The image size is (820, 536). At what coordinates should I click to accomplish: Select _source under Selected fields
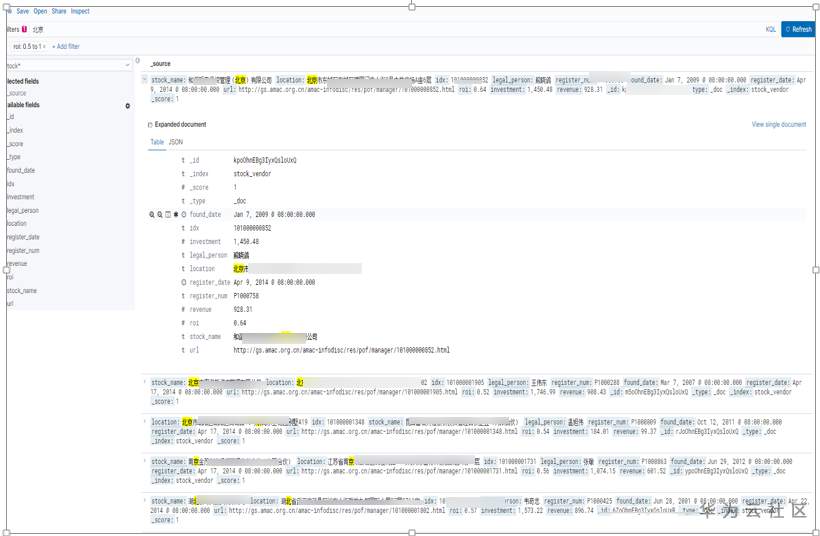(17, 93)
